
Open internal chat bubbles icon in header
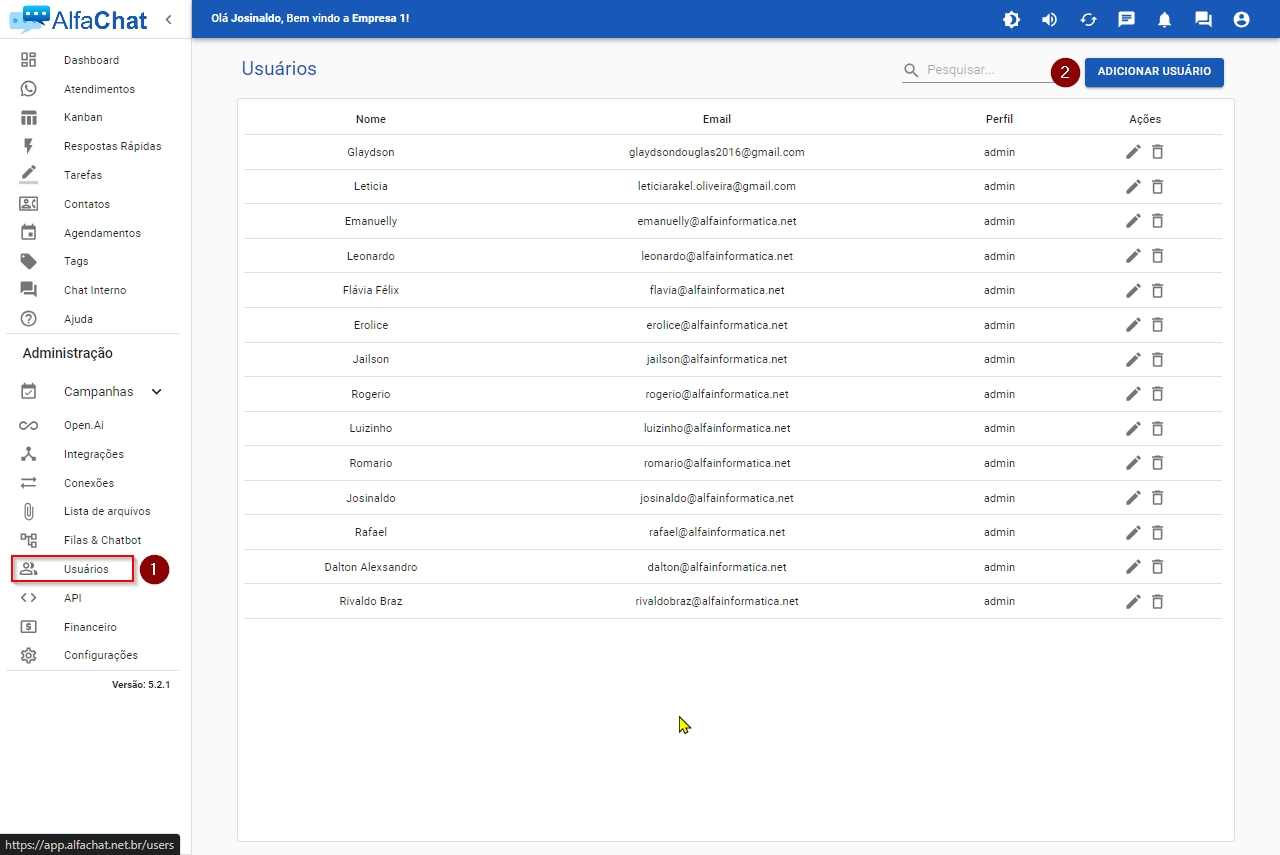click(x=1203, y=19)
